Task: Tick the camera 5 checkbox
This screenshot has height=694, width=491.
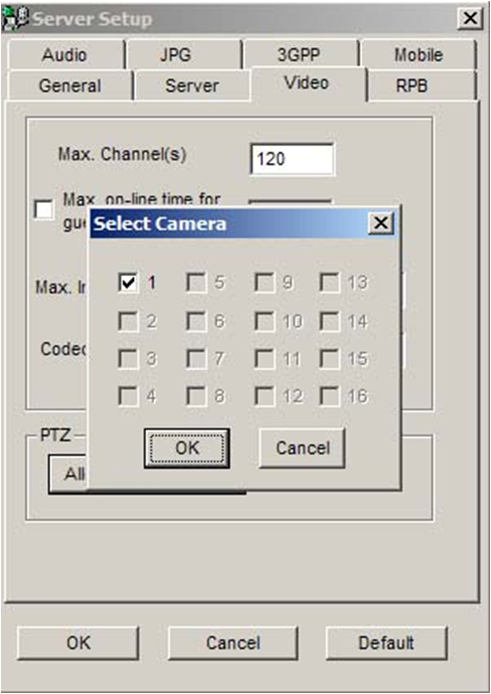Action: point(196,282)
